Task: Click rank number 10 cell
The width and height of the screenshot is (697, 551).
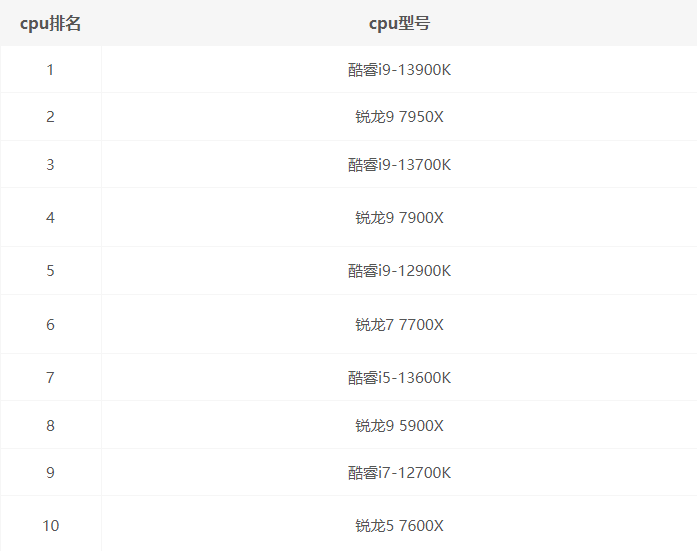Action: pos(50,526)
